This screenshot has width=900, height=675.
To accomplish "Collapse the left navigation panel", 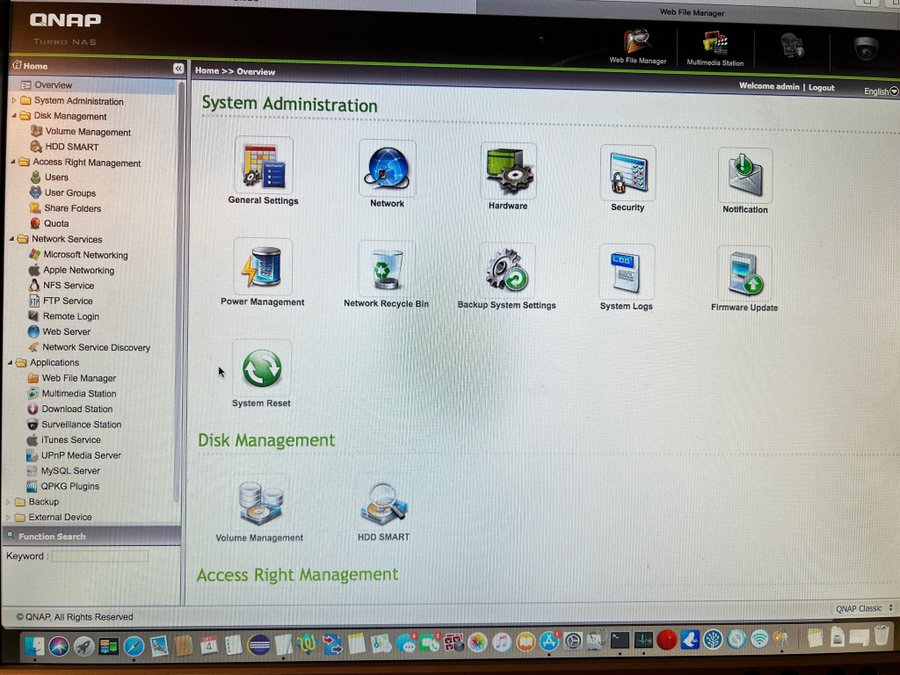I will pyautogui.click(x=178, y=68).
